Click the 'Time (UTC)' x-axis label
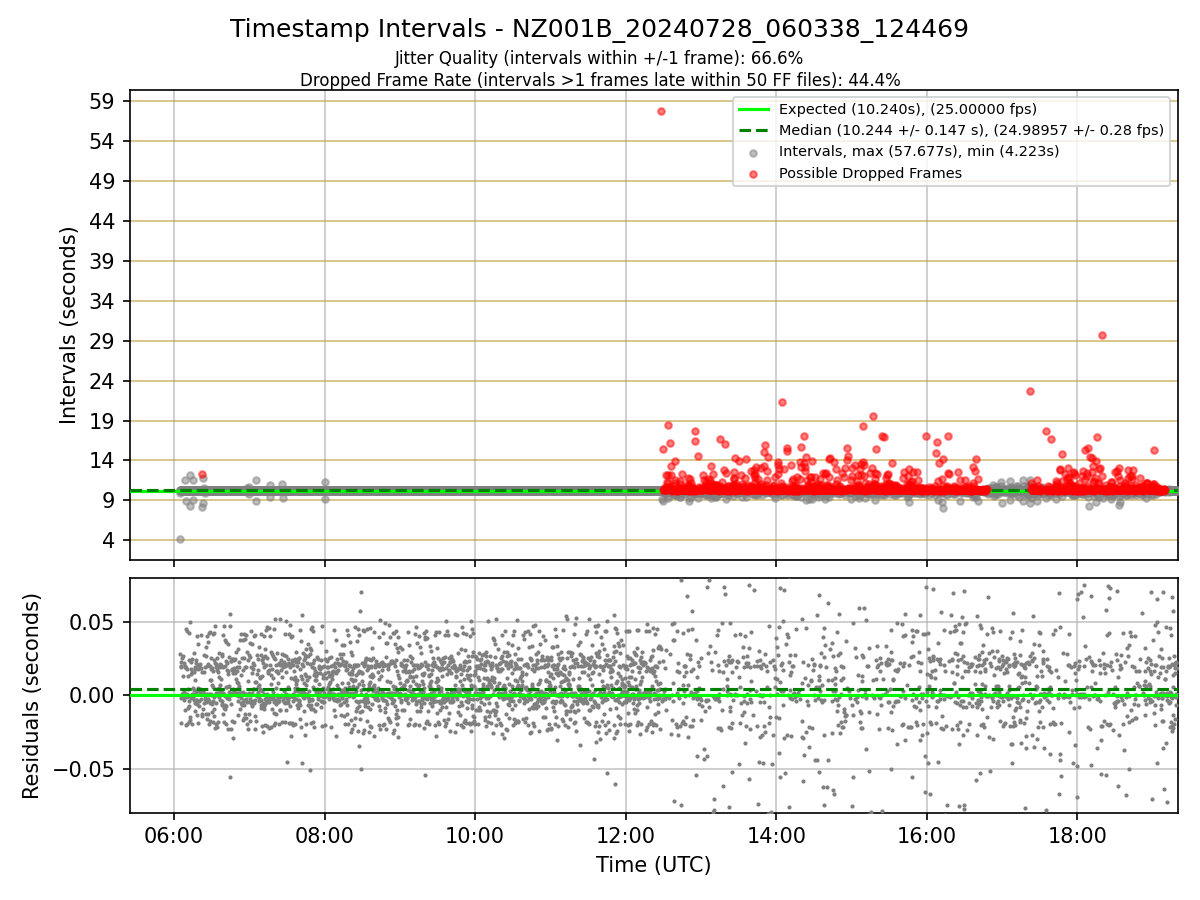This screenshot has width=1200, height=900. (654, 865)
